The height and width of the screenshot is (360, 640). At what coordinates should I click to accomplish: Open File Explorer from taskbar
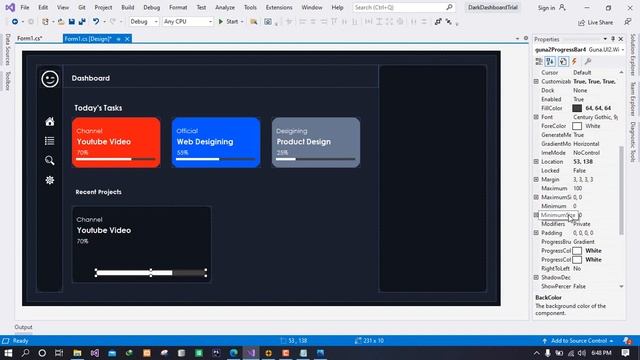[x=78, y=353]
